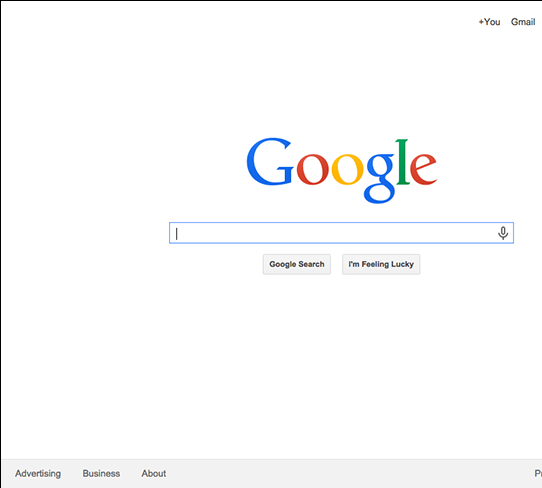The width and height of the screenshot is (542, 488).
Task: Click blank white area above the Google logo
Action: 340,79
